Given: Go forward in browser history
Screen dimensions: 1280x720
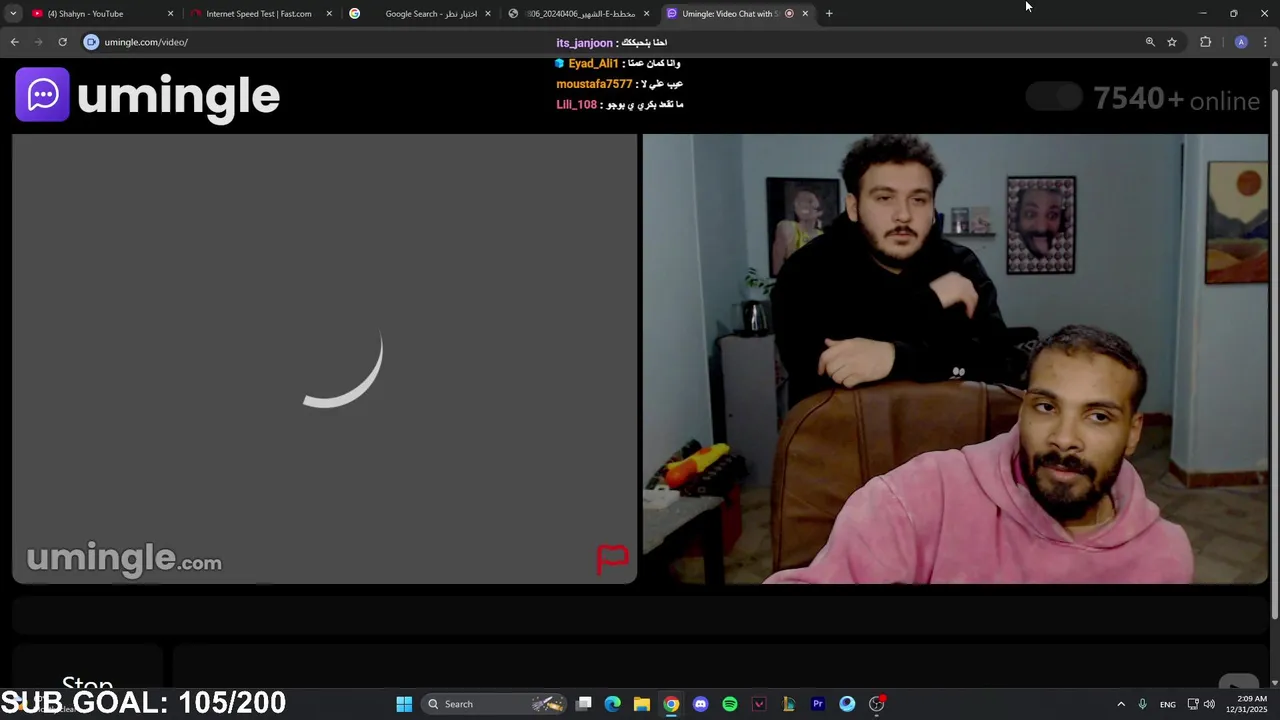Looking at the screenshot, I should click(x=38, y=42).
